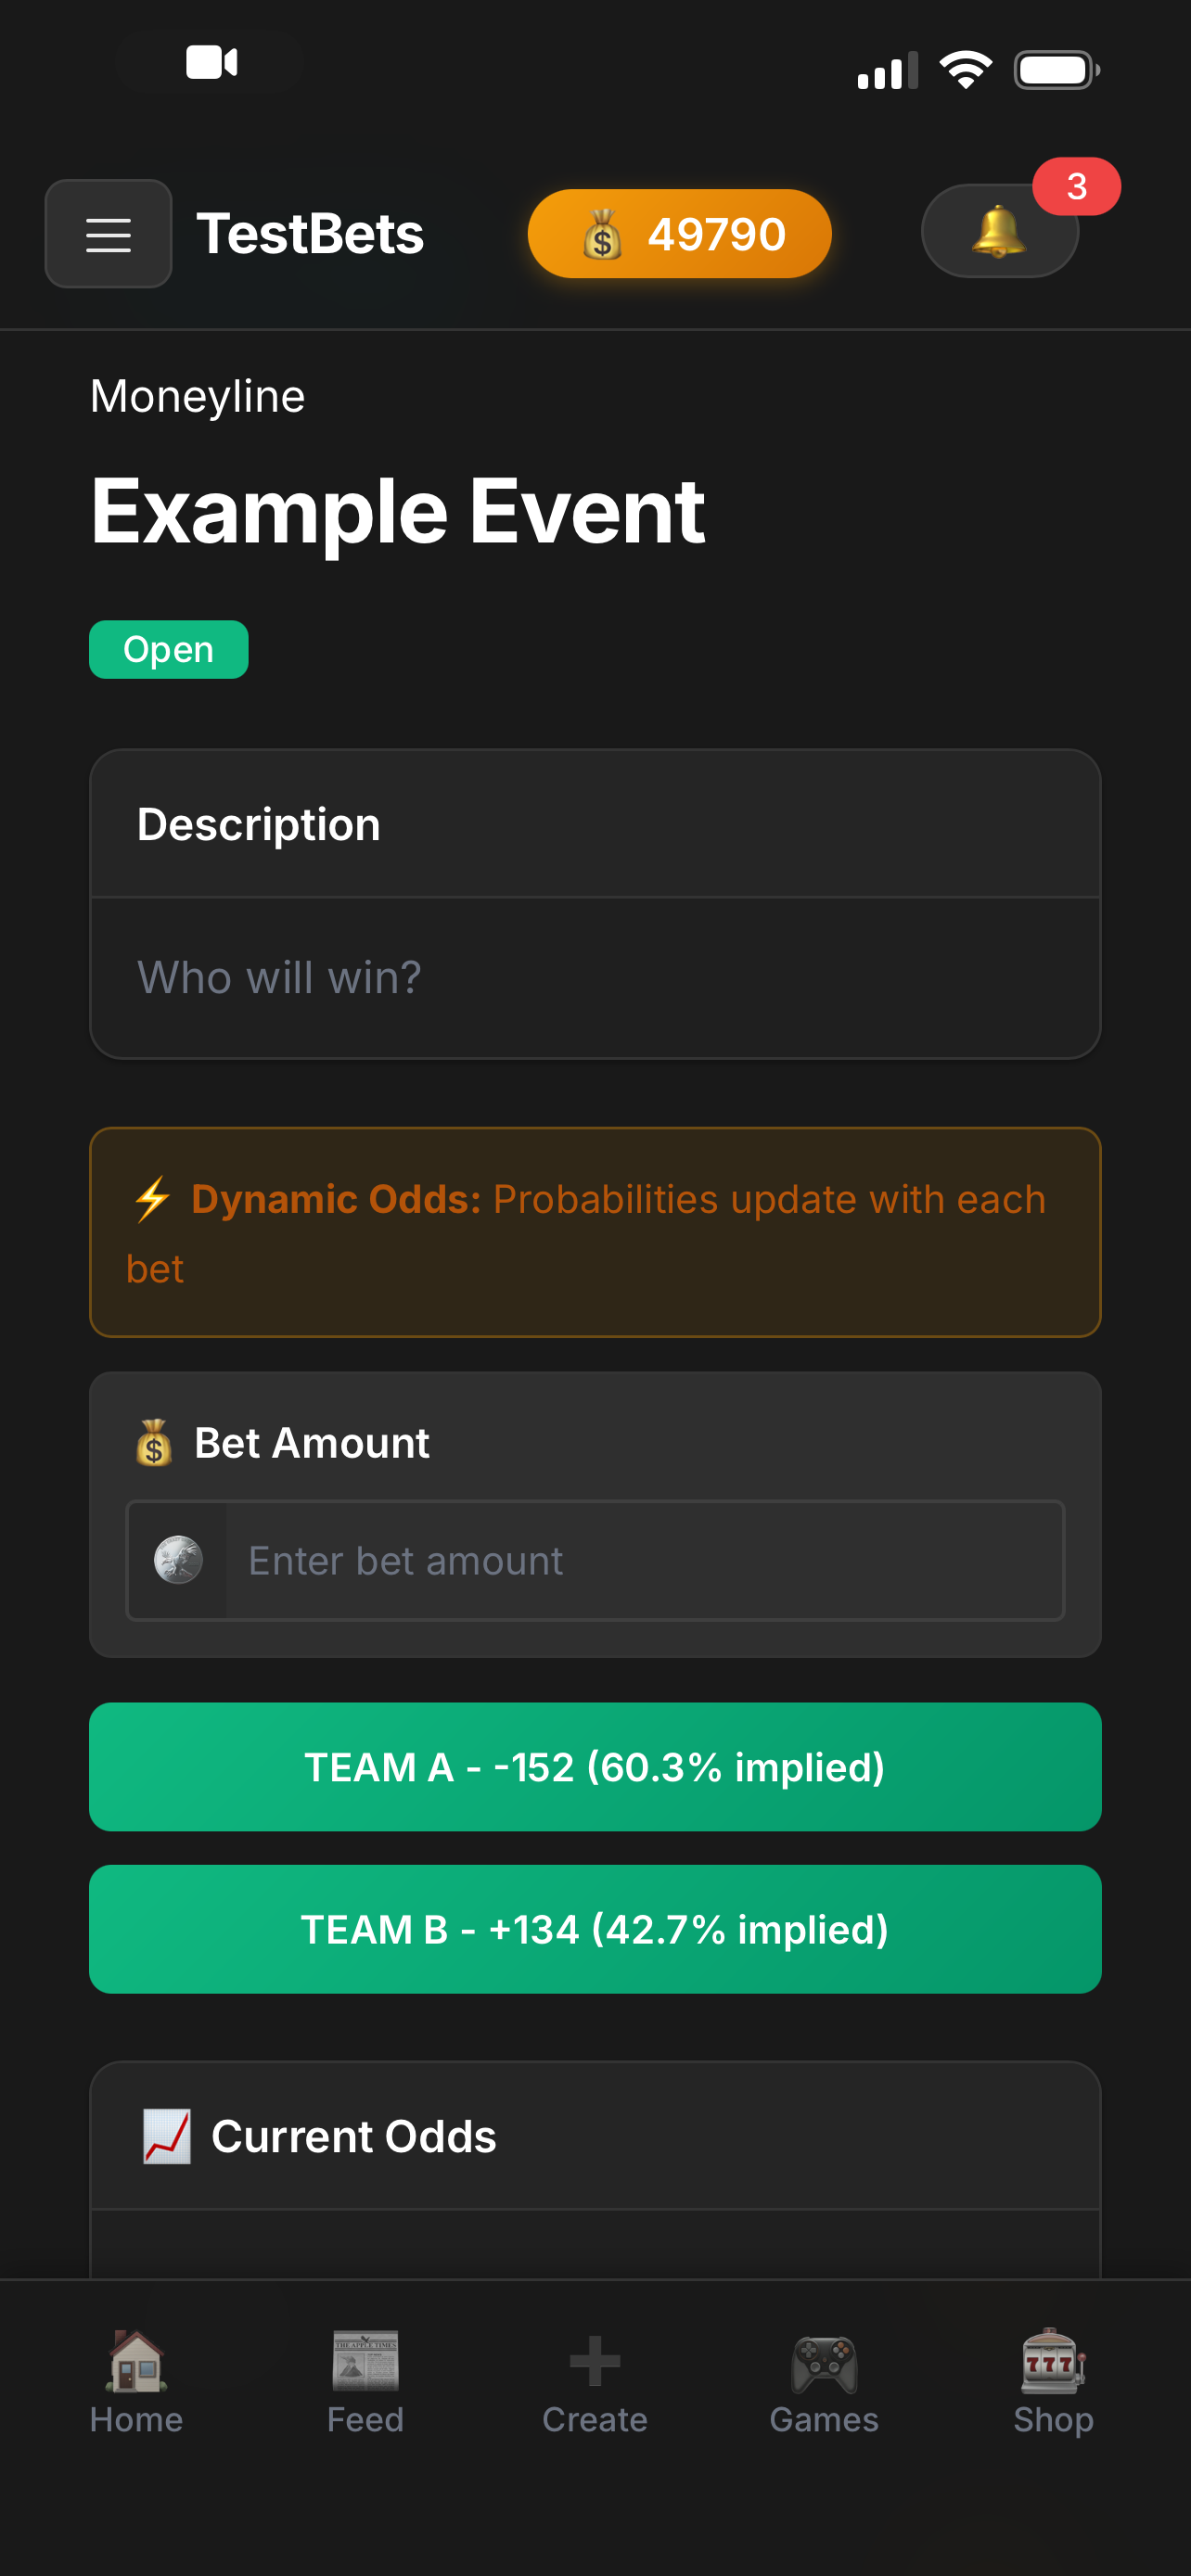Open notifications via the bell icon
The image size is (1191, 2576).
click(x=1000, y=232)
